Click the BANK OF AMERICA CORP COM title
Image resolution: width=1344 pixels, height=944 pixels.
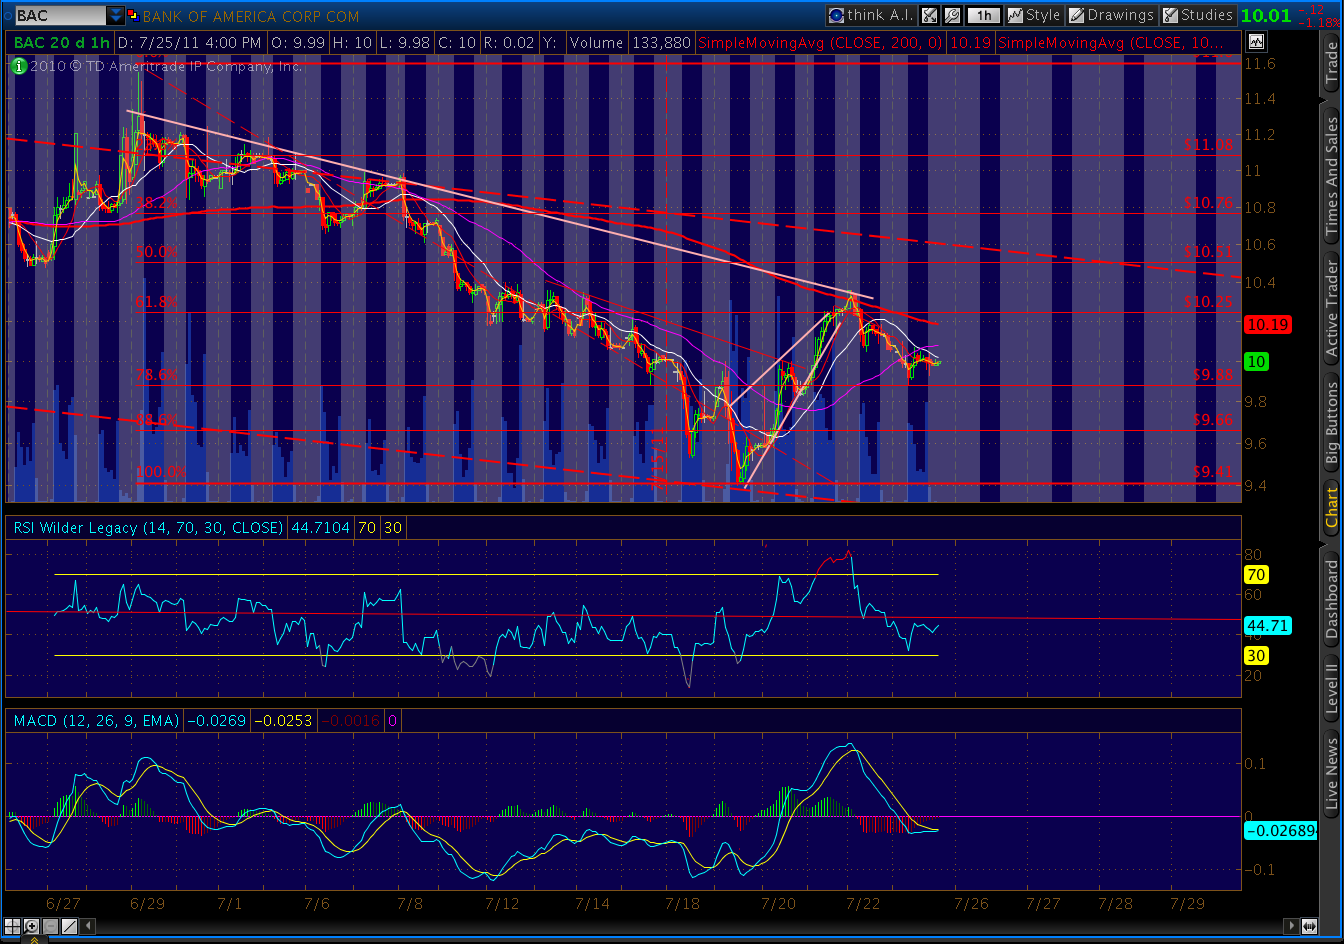(x=251, y=16)
